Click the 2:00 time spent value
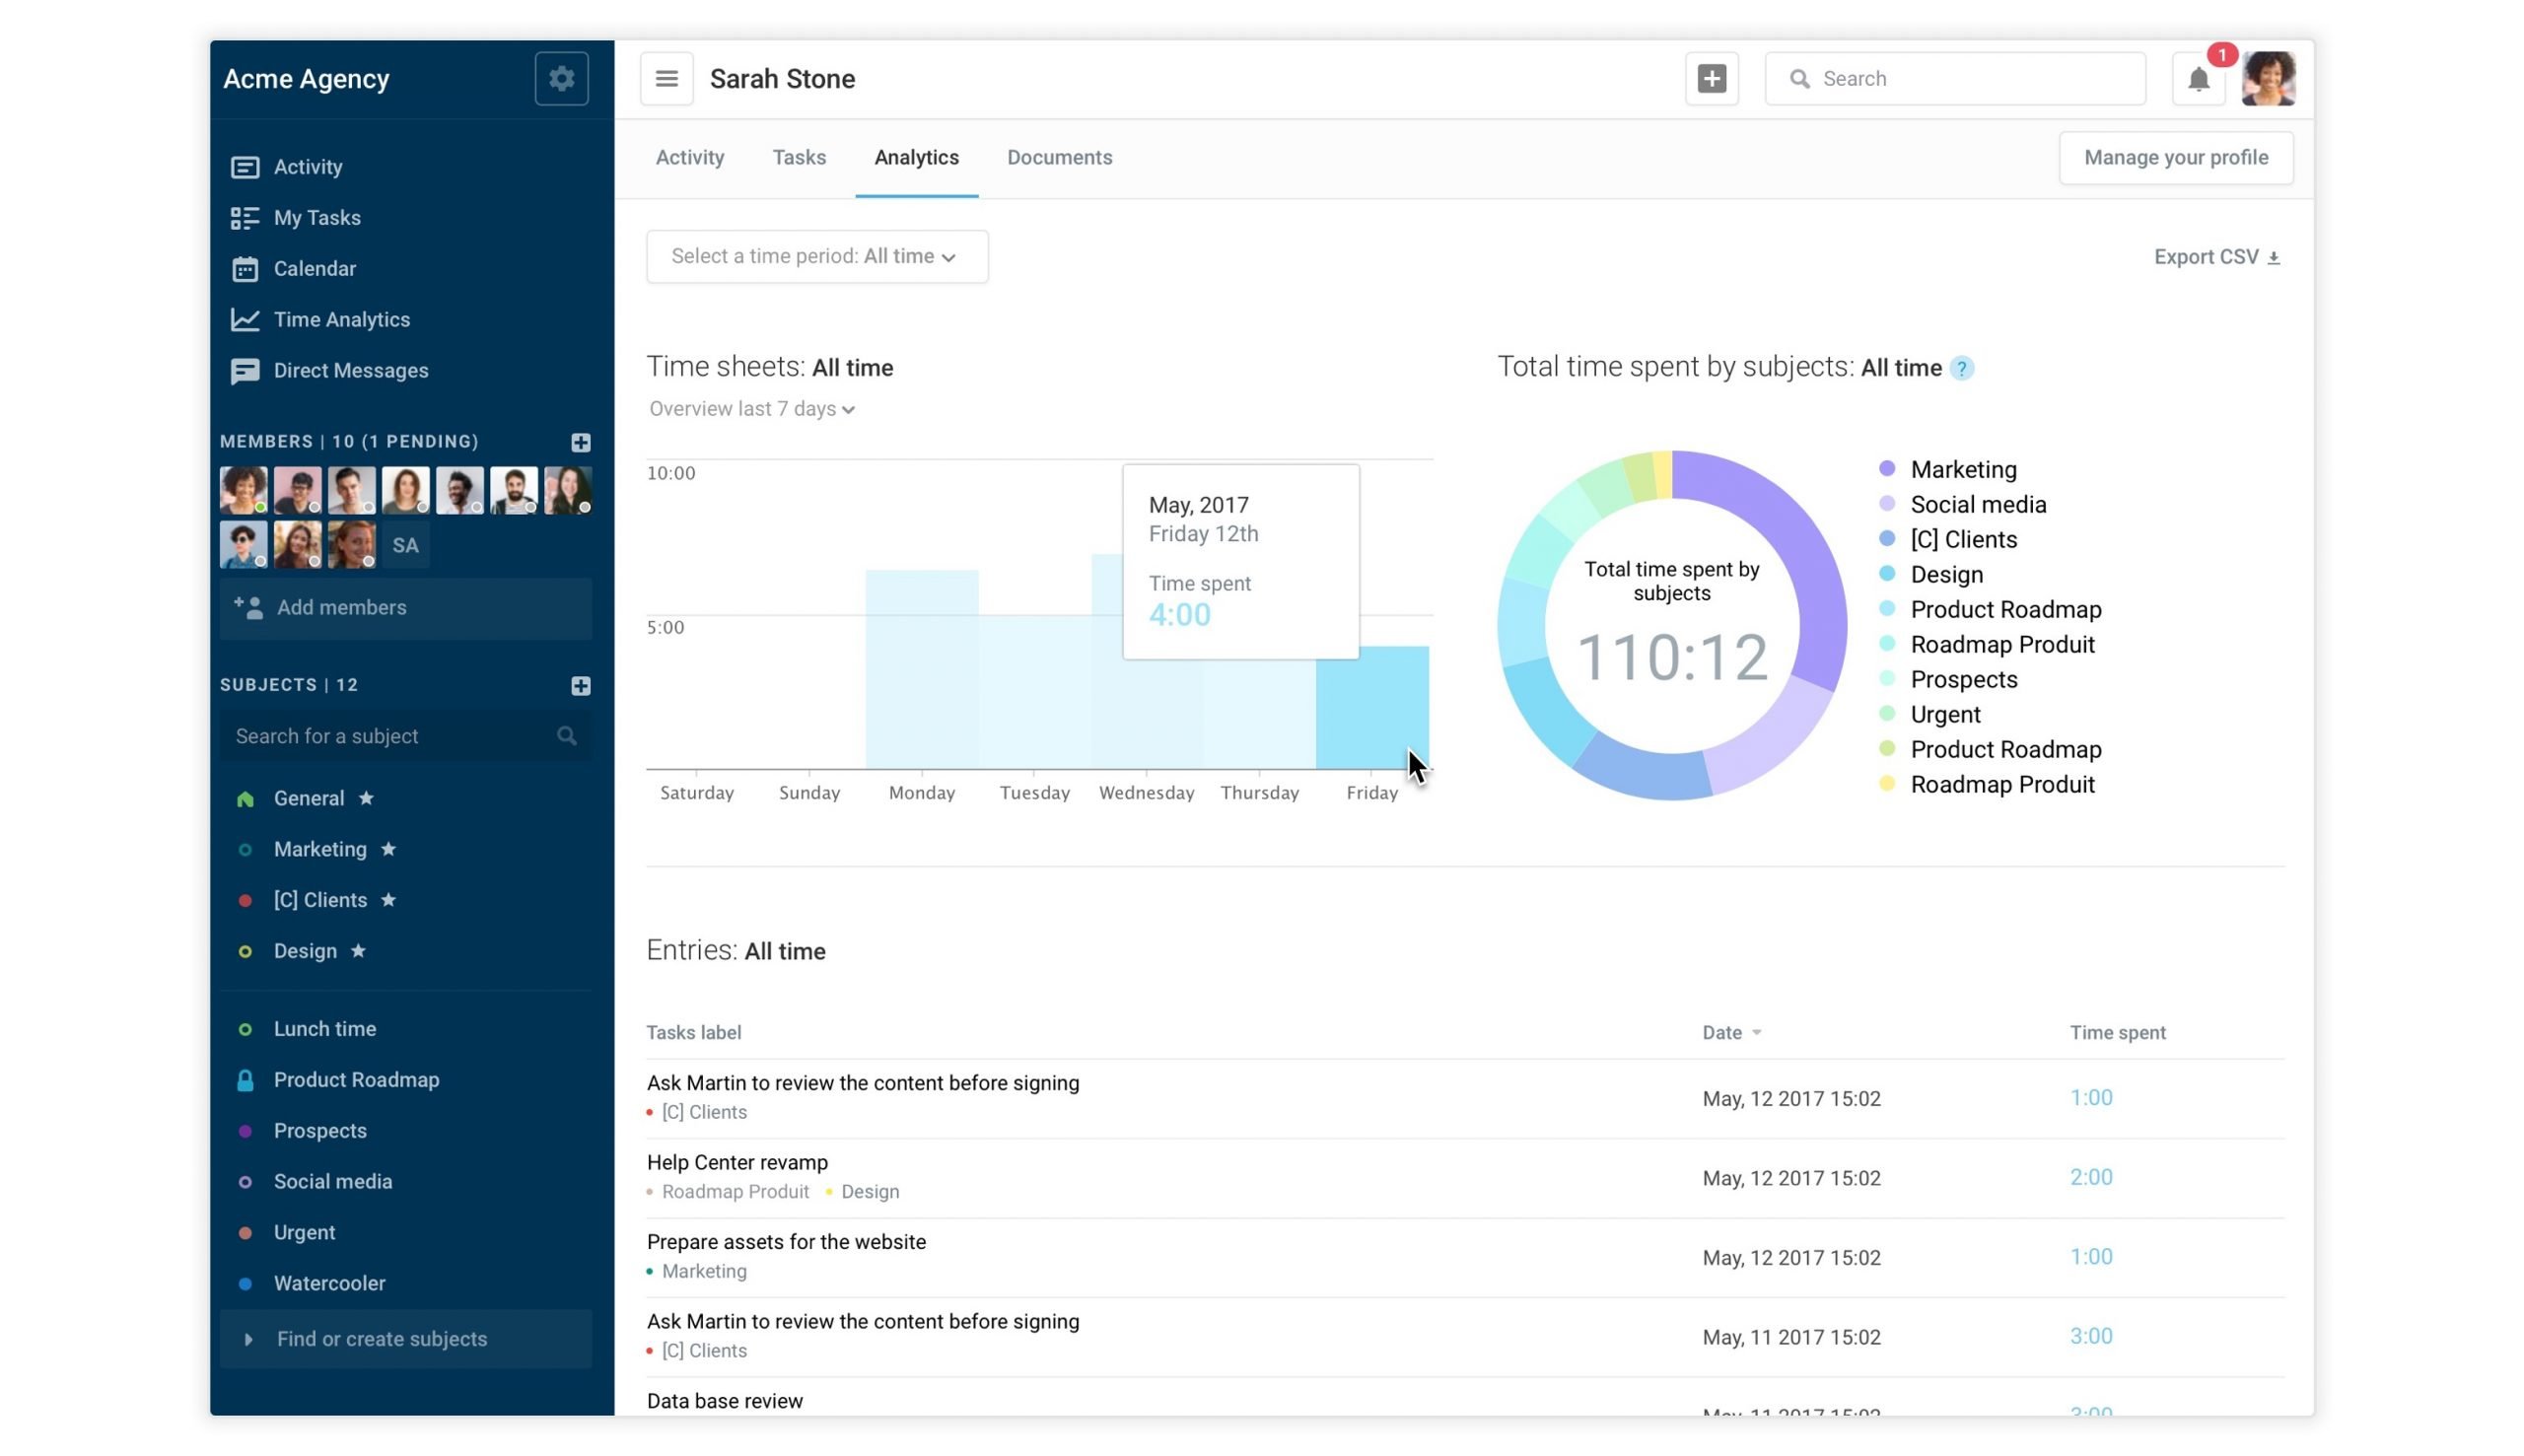This screenshot has width=2524, height=1456. [x=2090, y=1178]
